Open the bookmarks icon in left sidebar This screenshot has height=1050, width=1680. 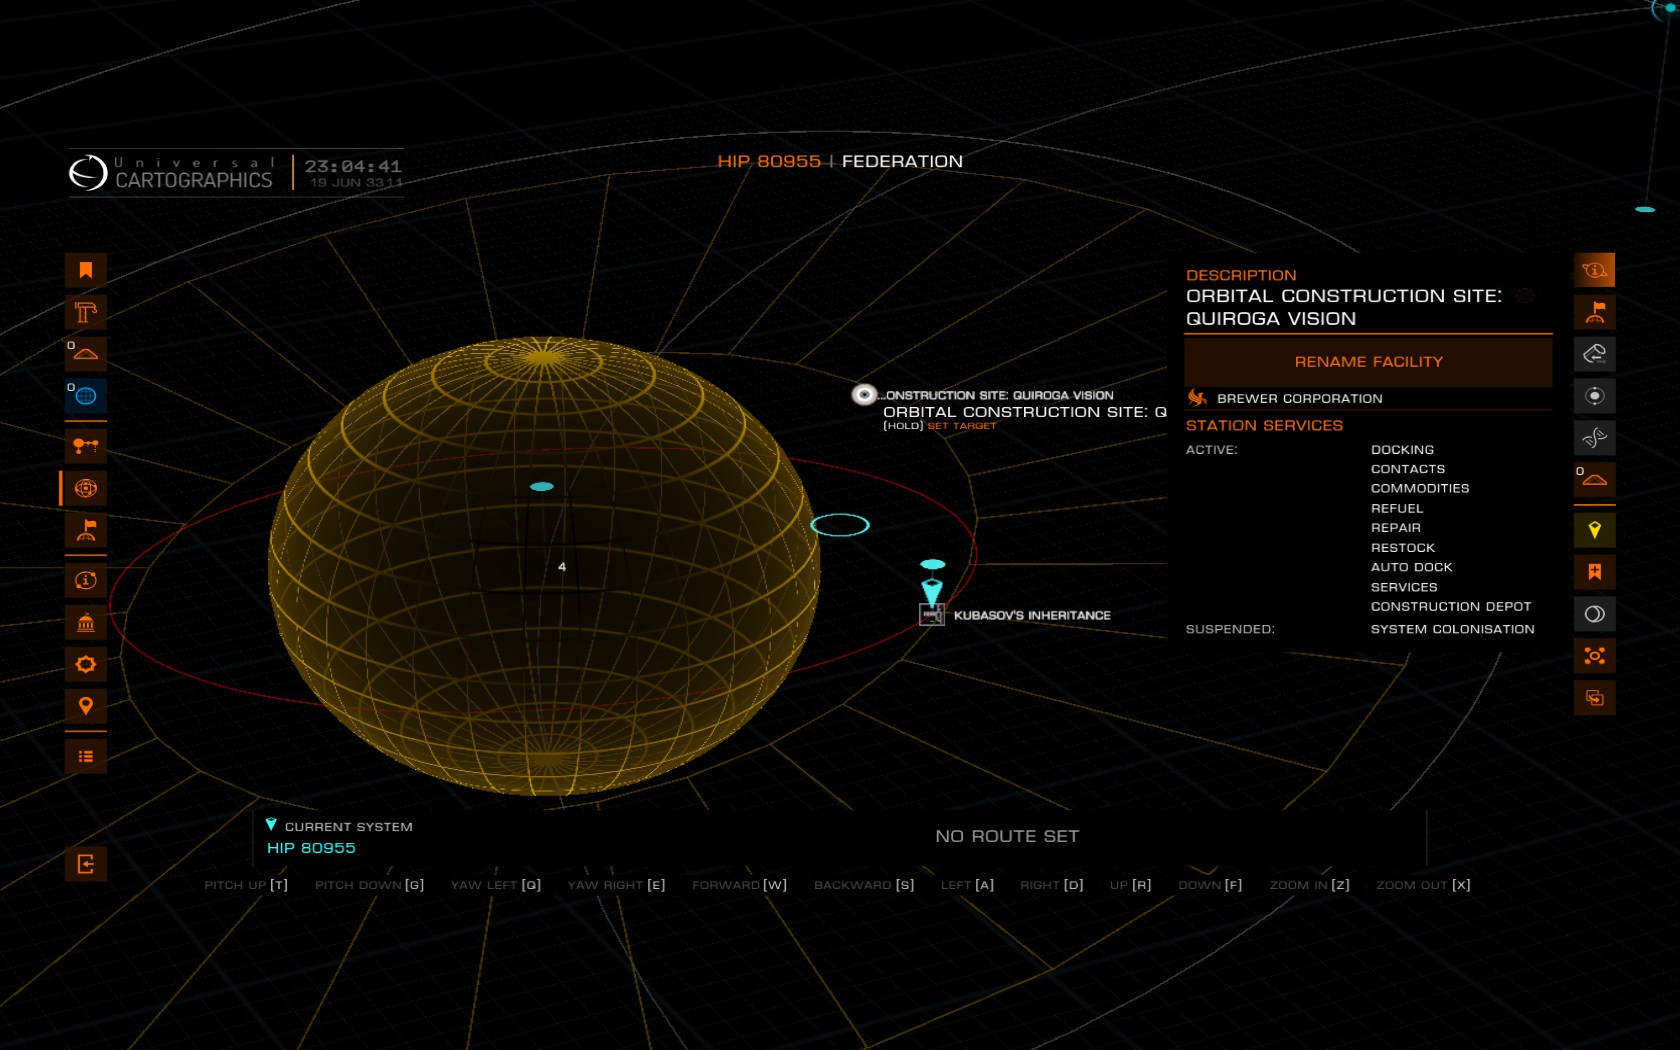tap(86, 270)
